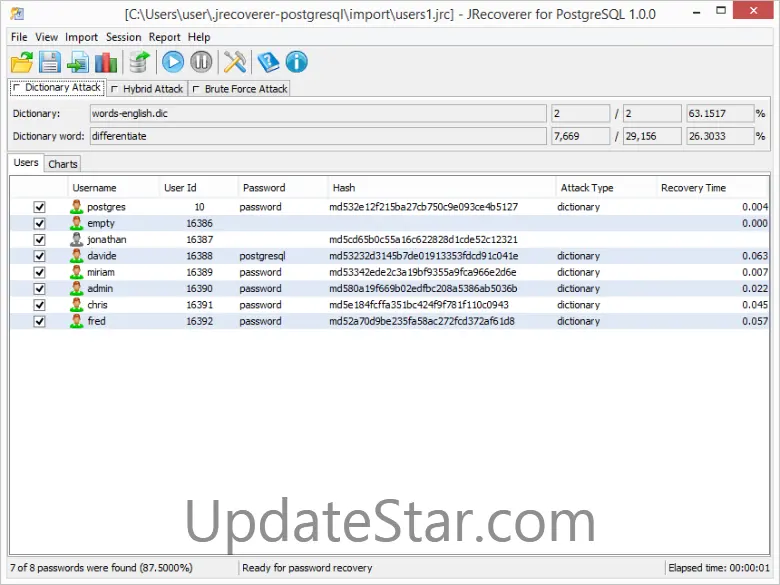
Task: Select jonathan's hash md5cd65b0c55a16c622828d1cde52c12321
Action: (423, 240)
